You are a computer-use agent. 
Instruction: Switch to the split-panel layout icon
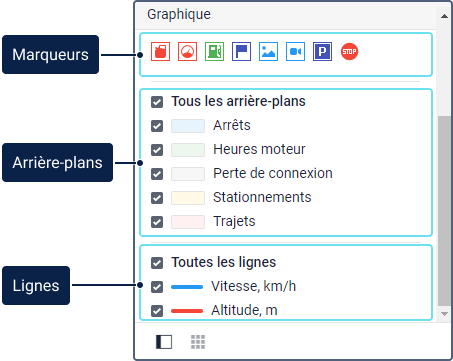pyautogui.click(x=164, y=342)
